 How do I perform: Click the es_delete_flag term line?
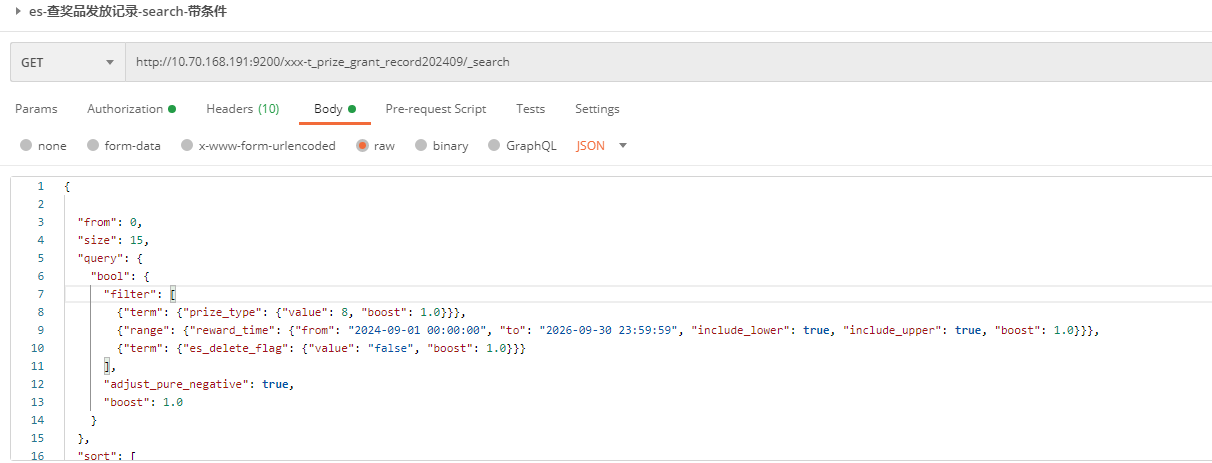coord(321,348)
